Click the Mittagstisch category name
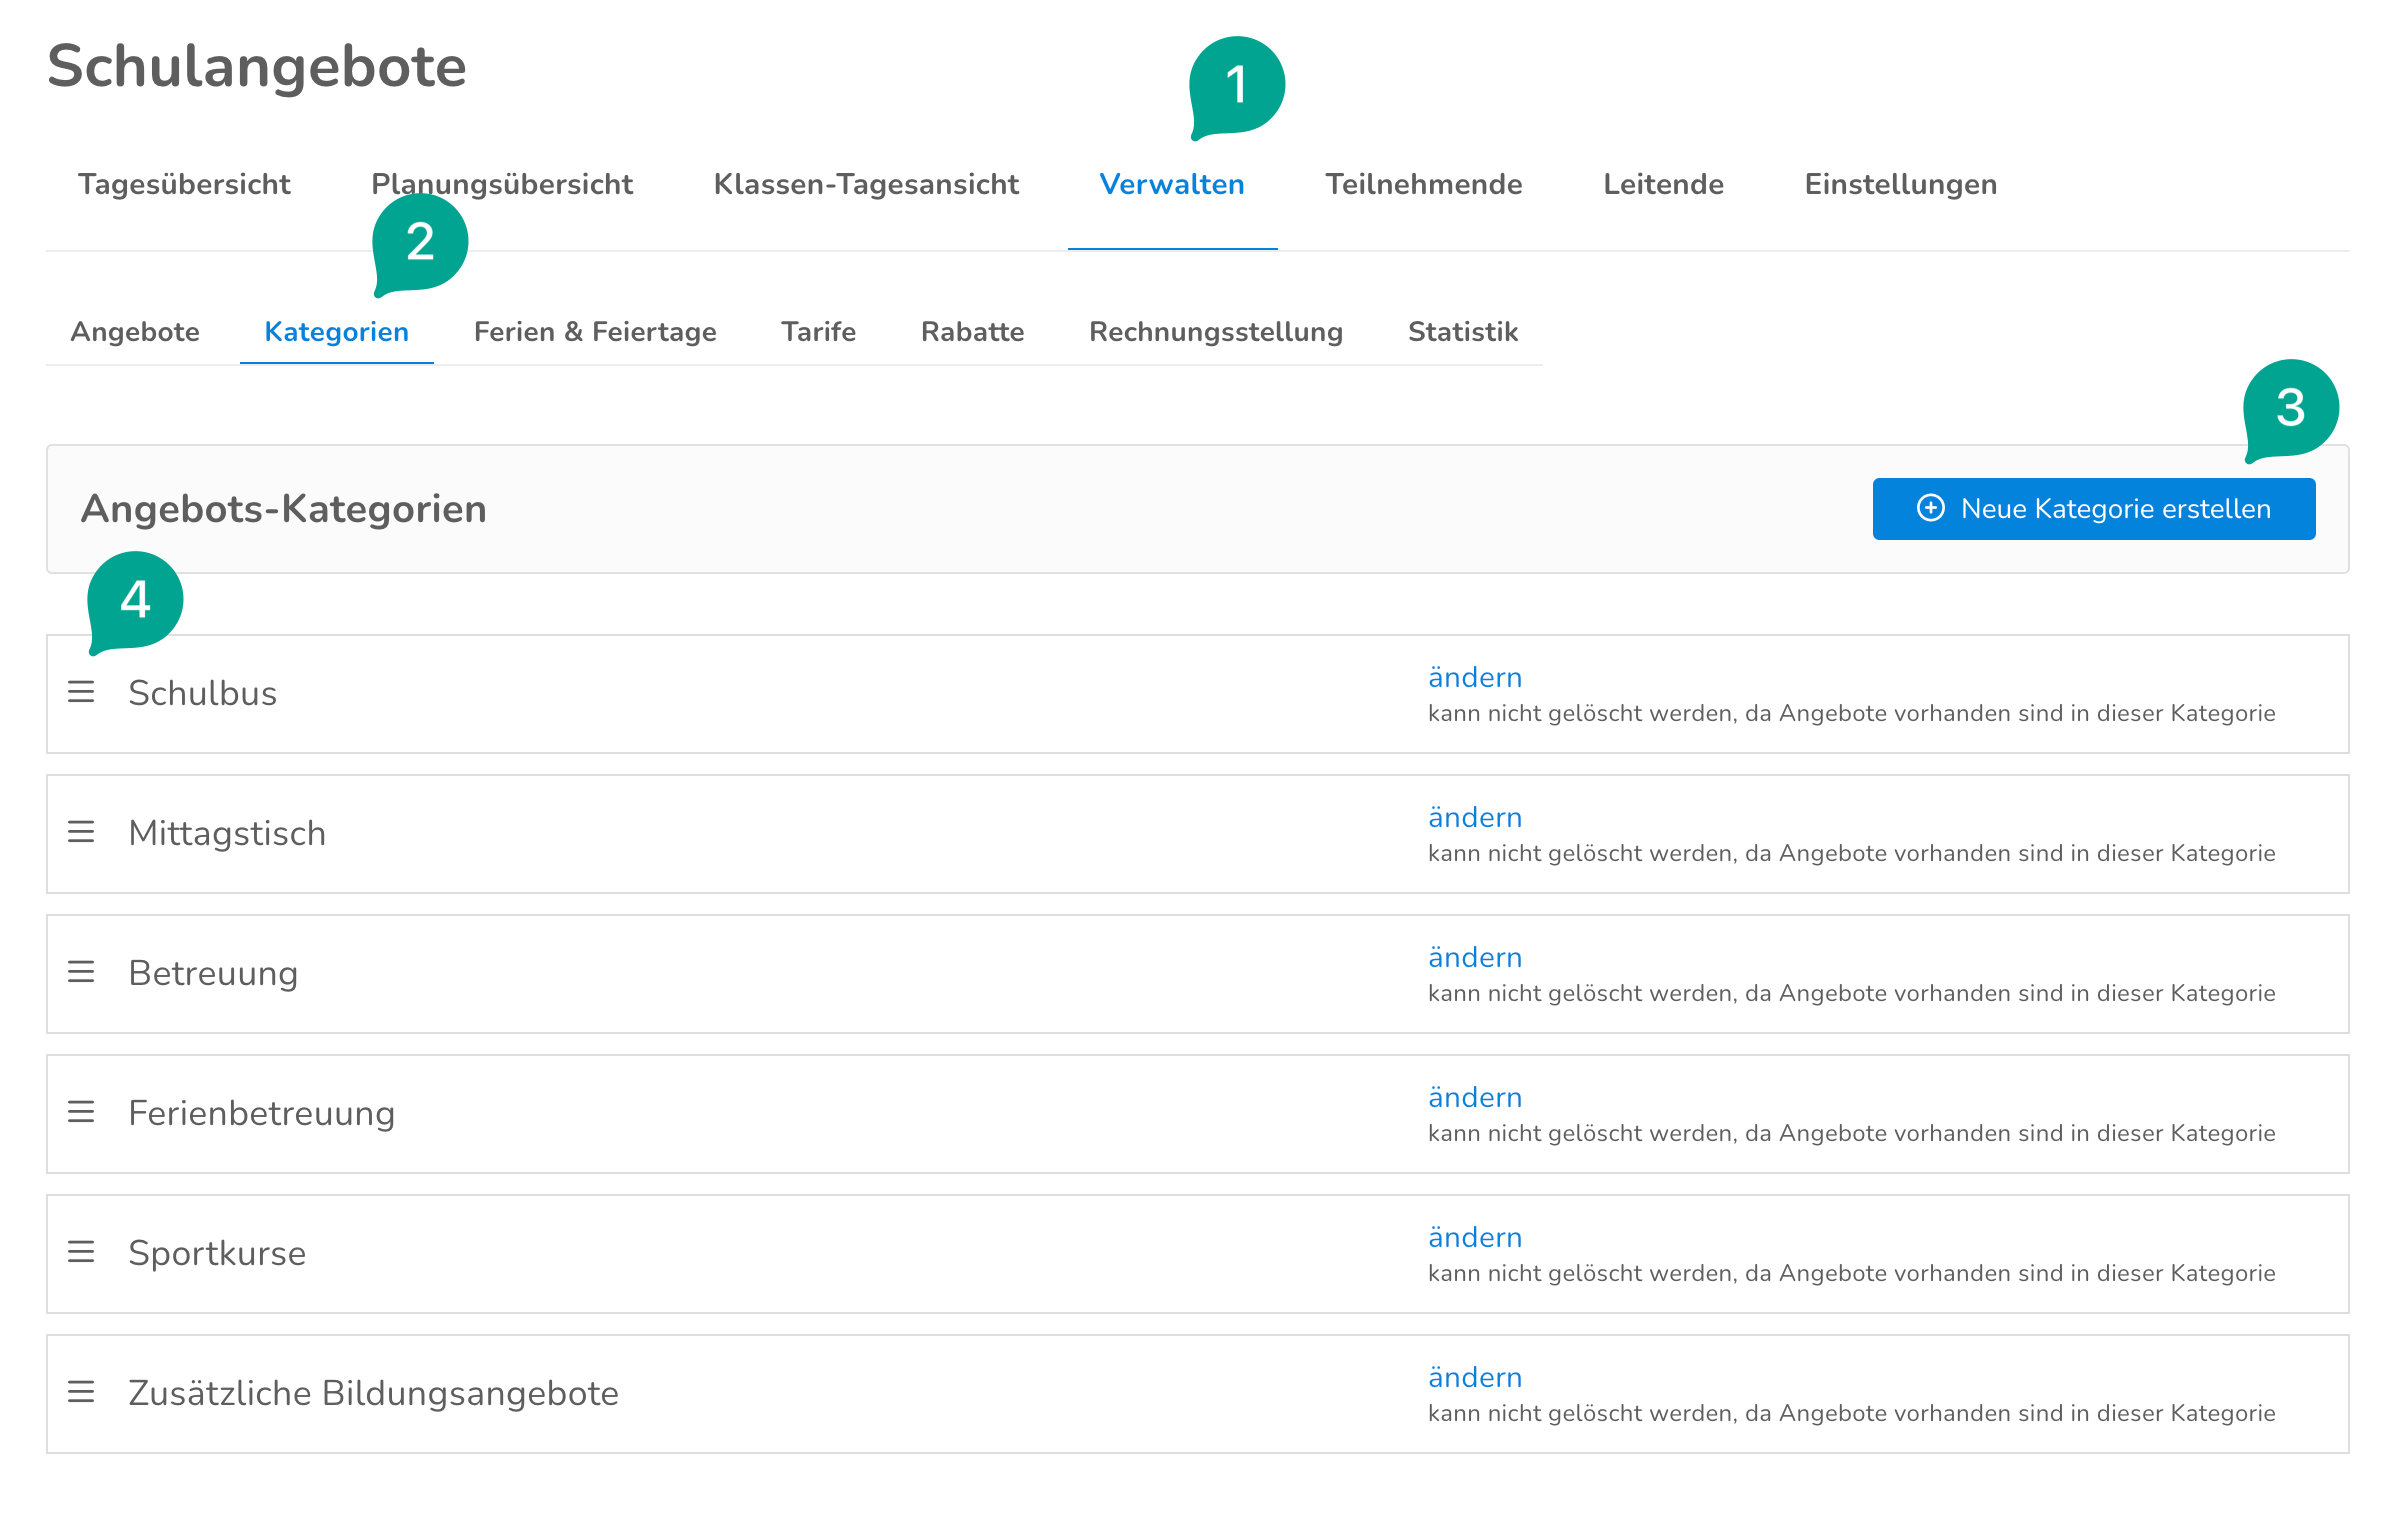The height and width of the screenshot is (1524, 2406). 227,833
